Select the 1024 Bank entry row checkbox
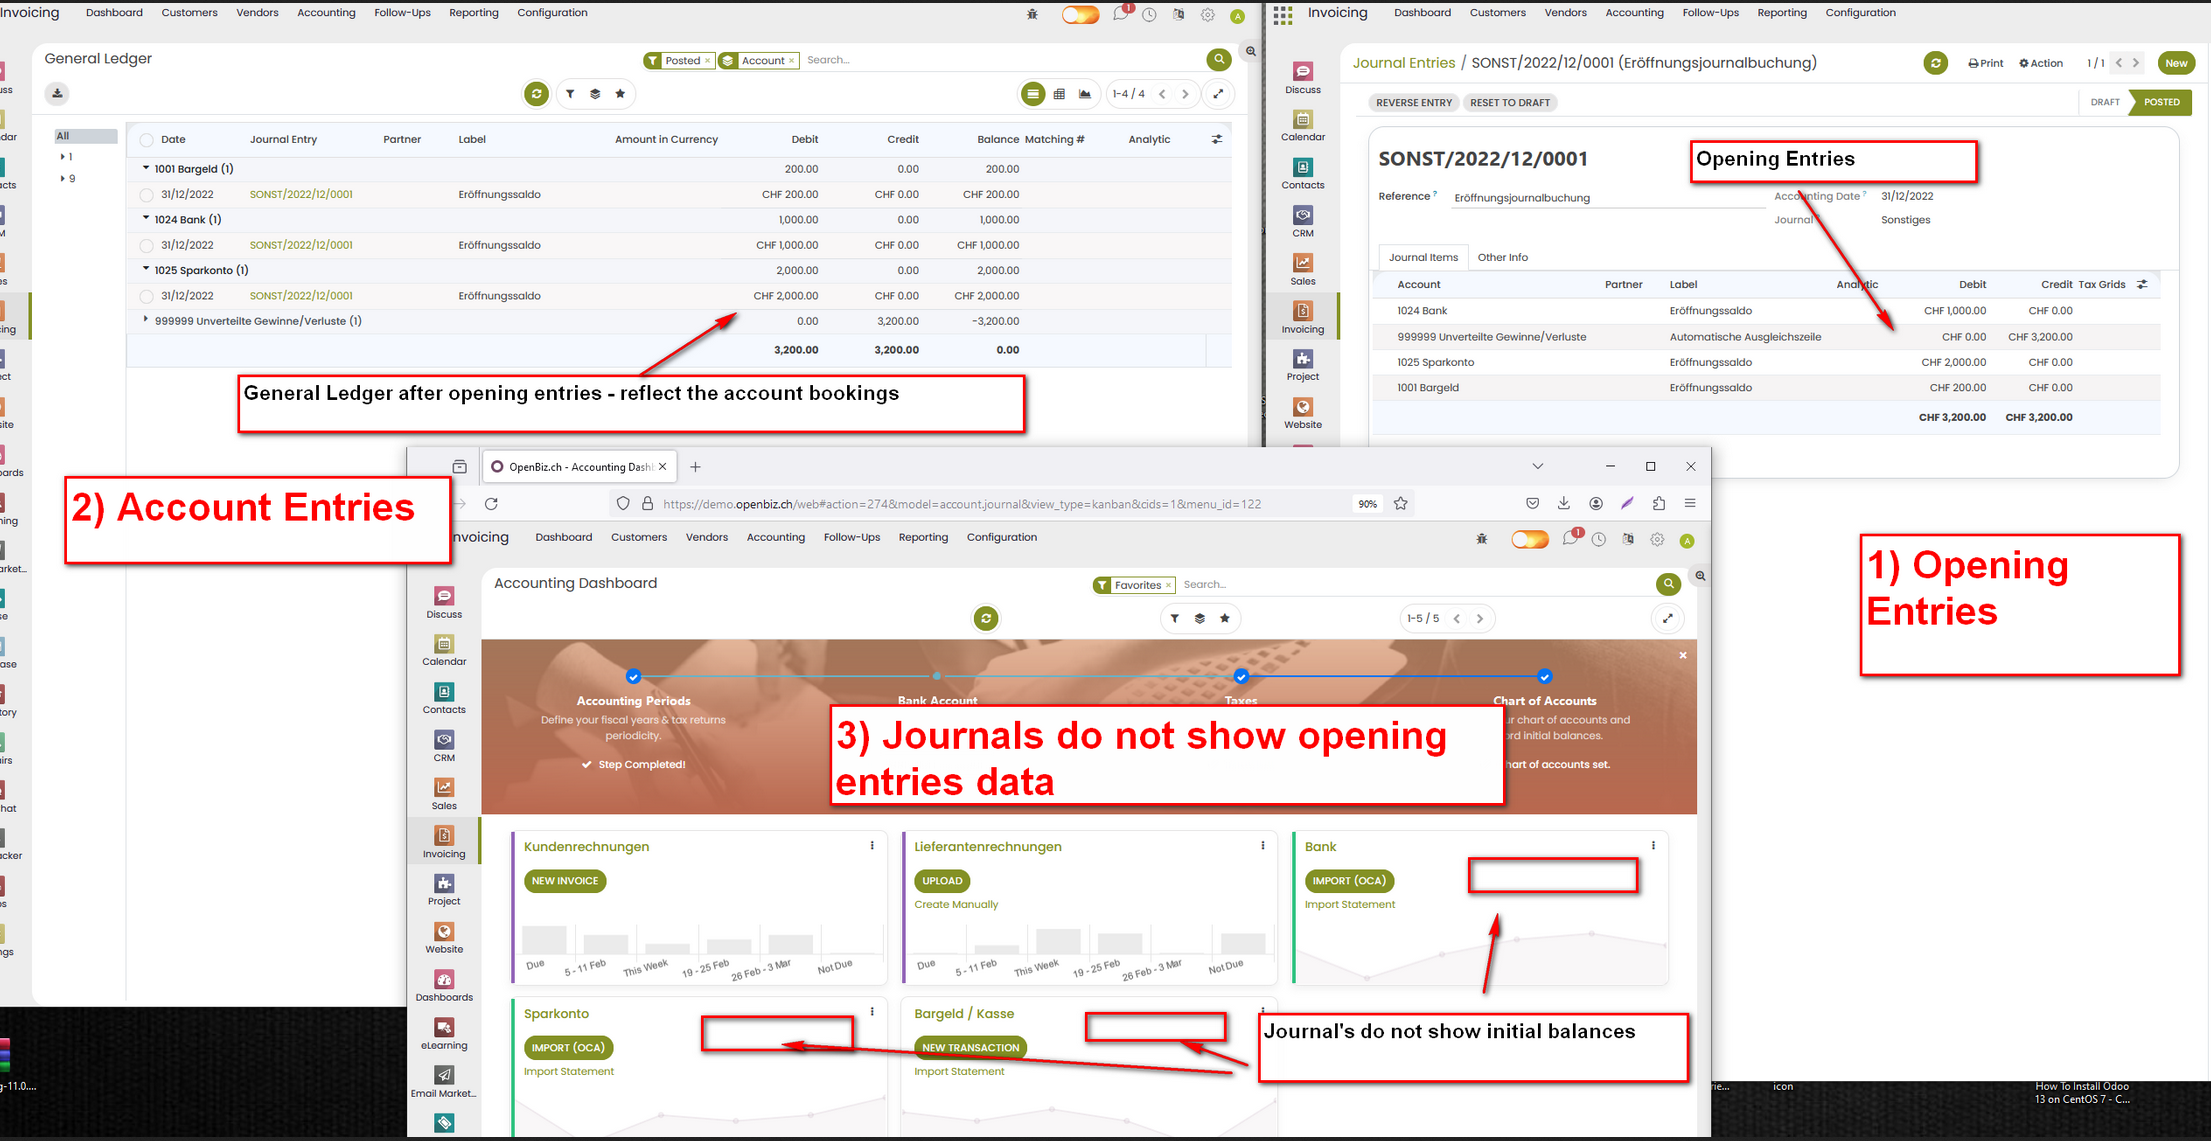The height and width of the screenshot is (1141, 2211). click(x=147, y=246)
